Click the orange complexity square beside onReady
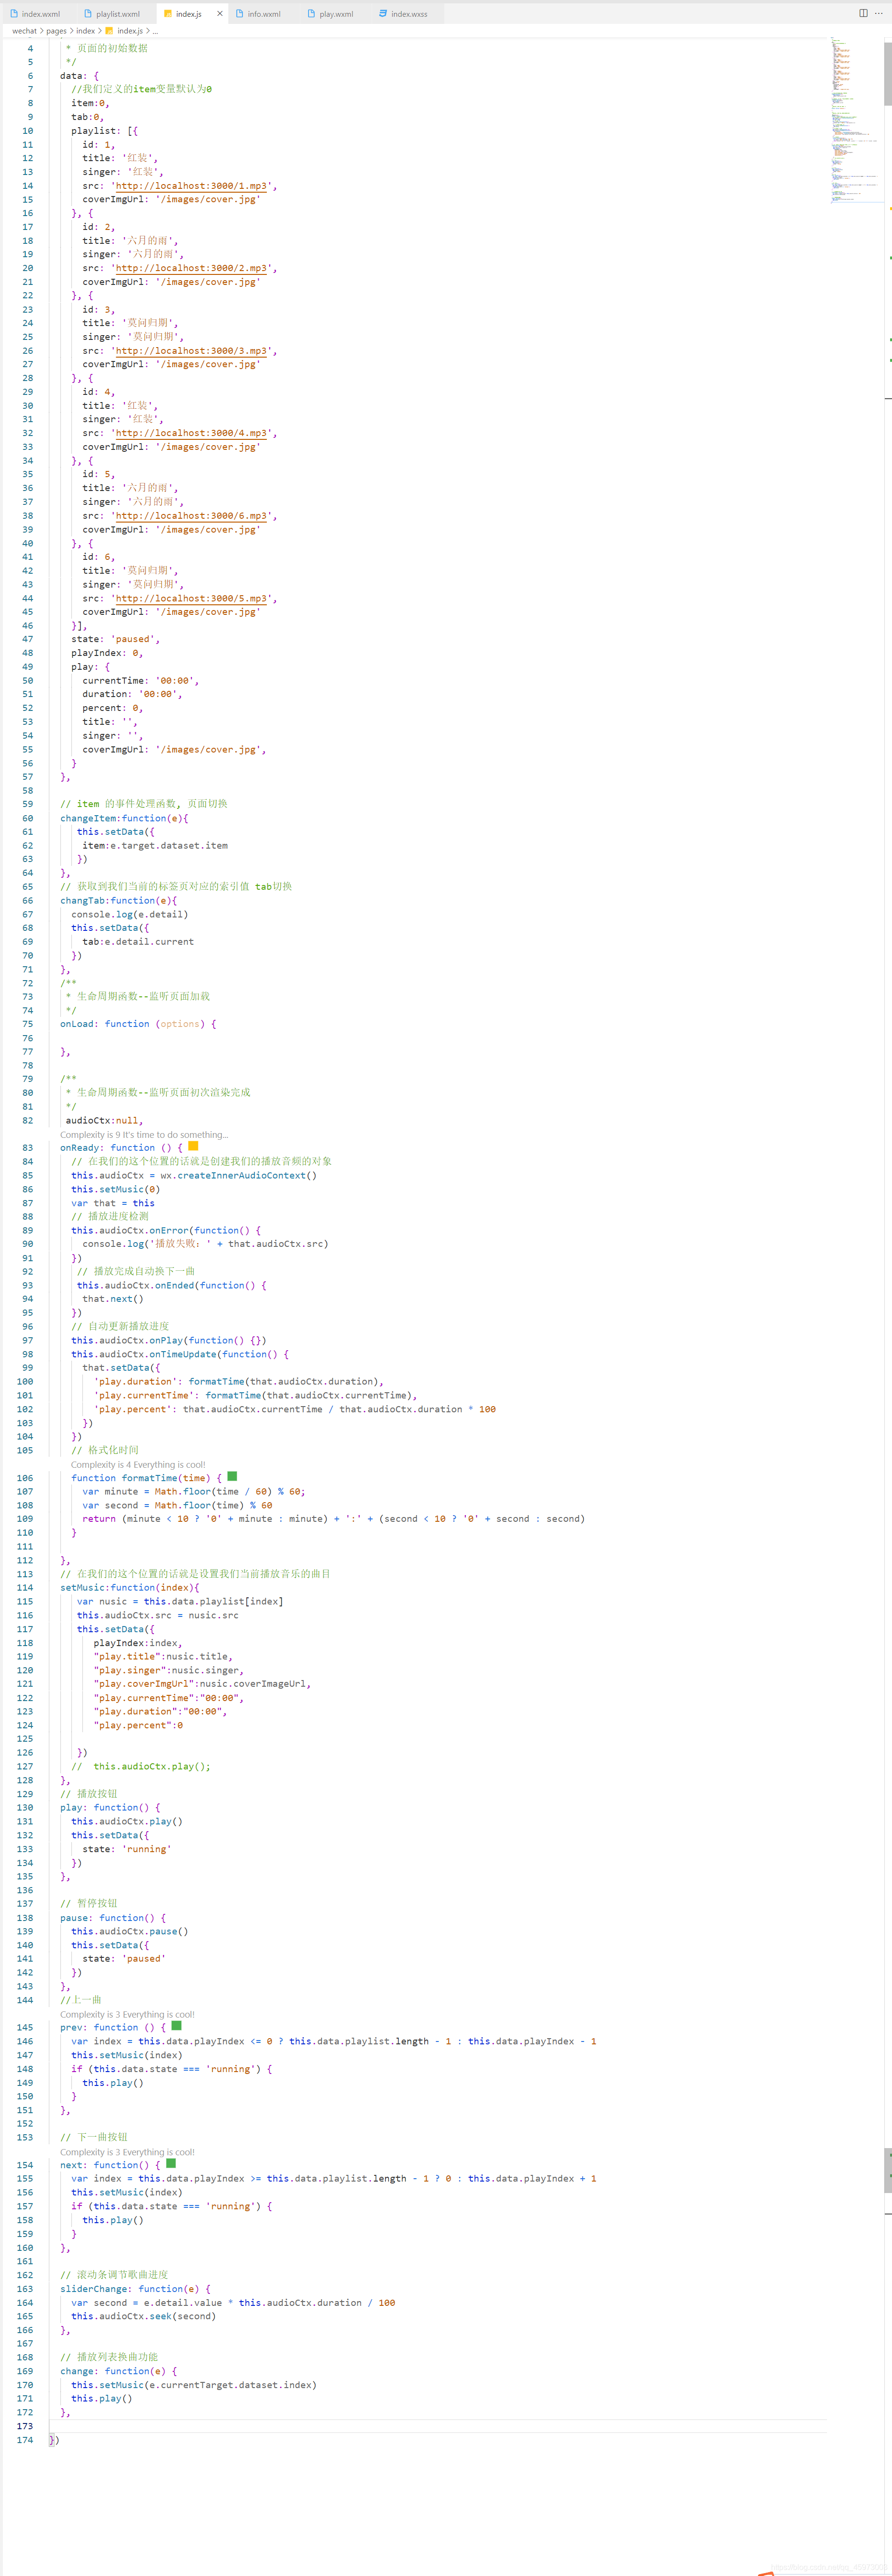This screenshot has width=892, height=2576. click(193, 1147)
